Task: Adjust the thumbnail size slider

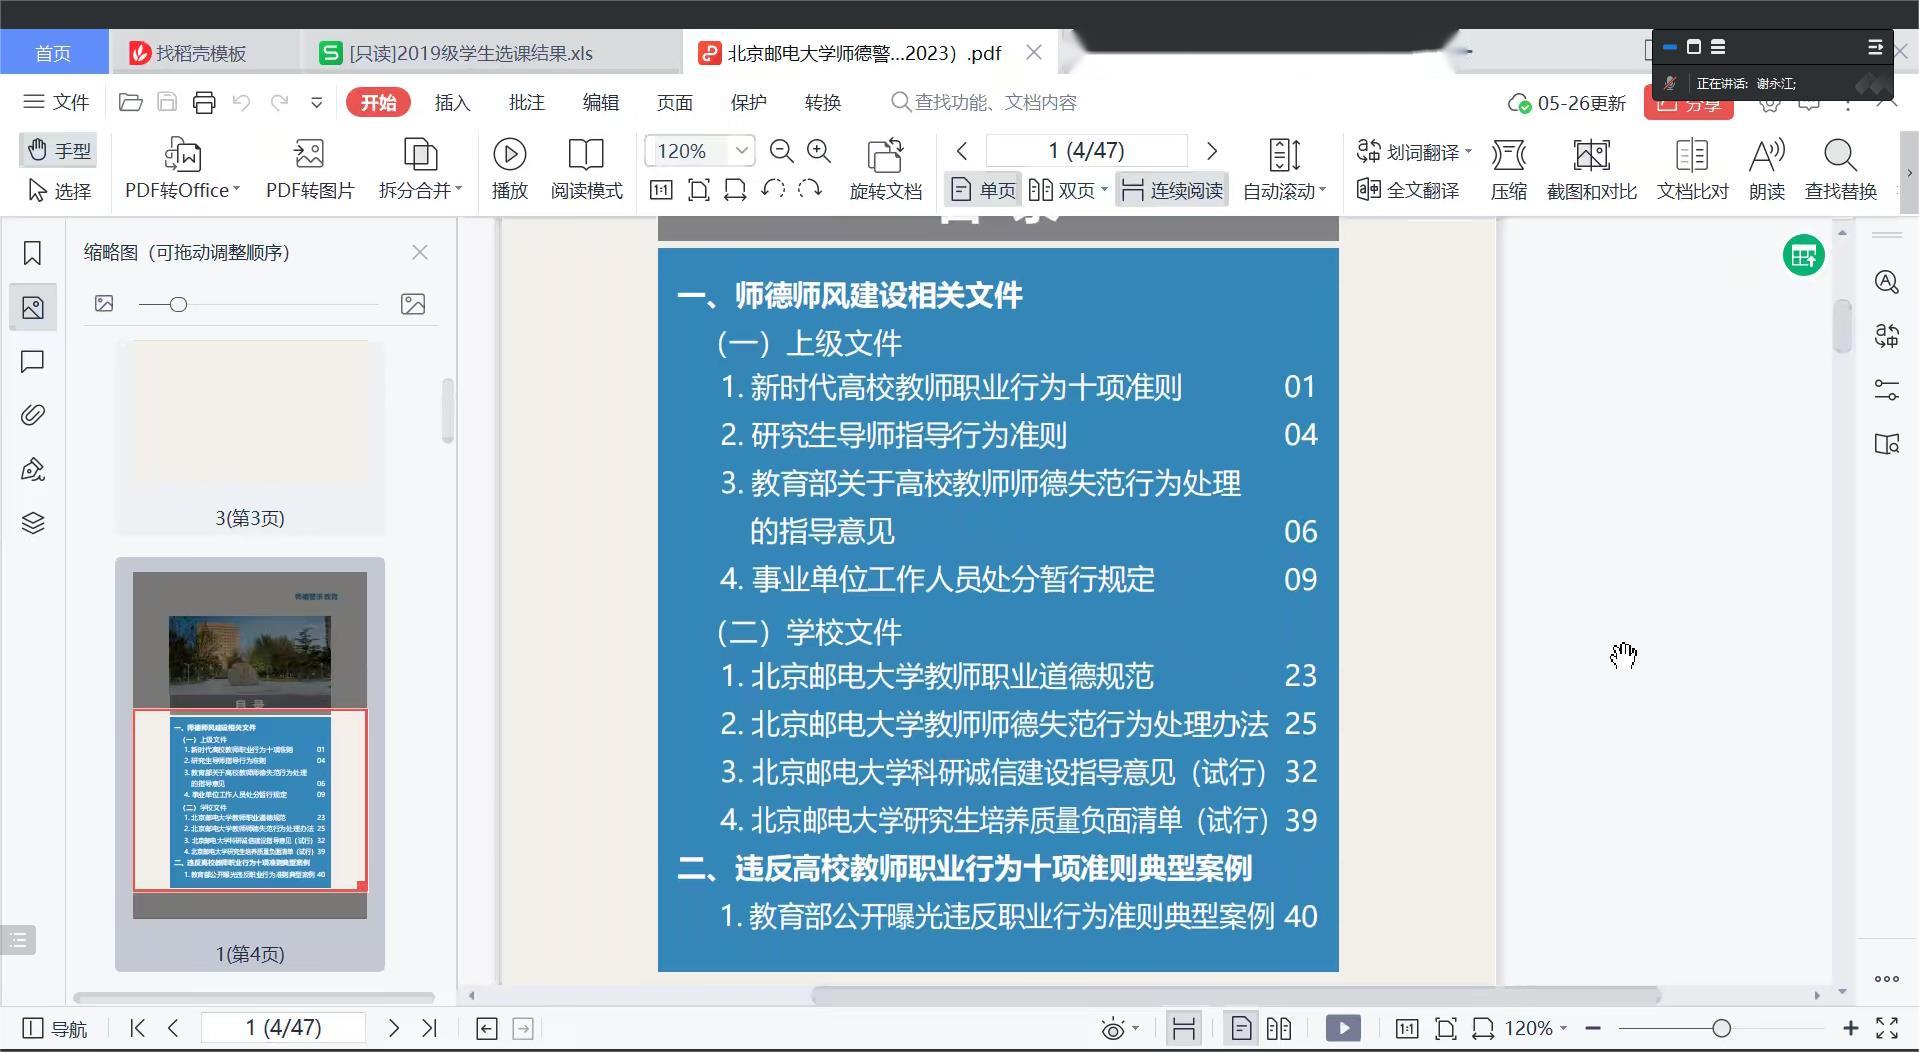Action: pos(178,304)
